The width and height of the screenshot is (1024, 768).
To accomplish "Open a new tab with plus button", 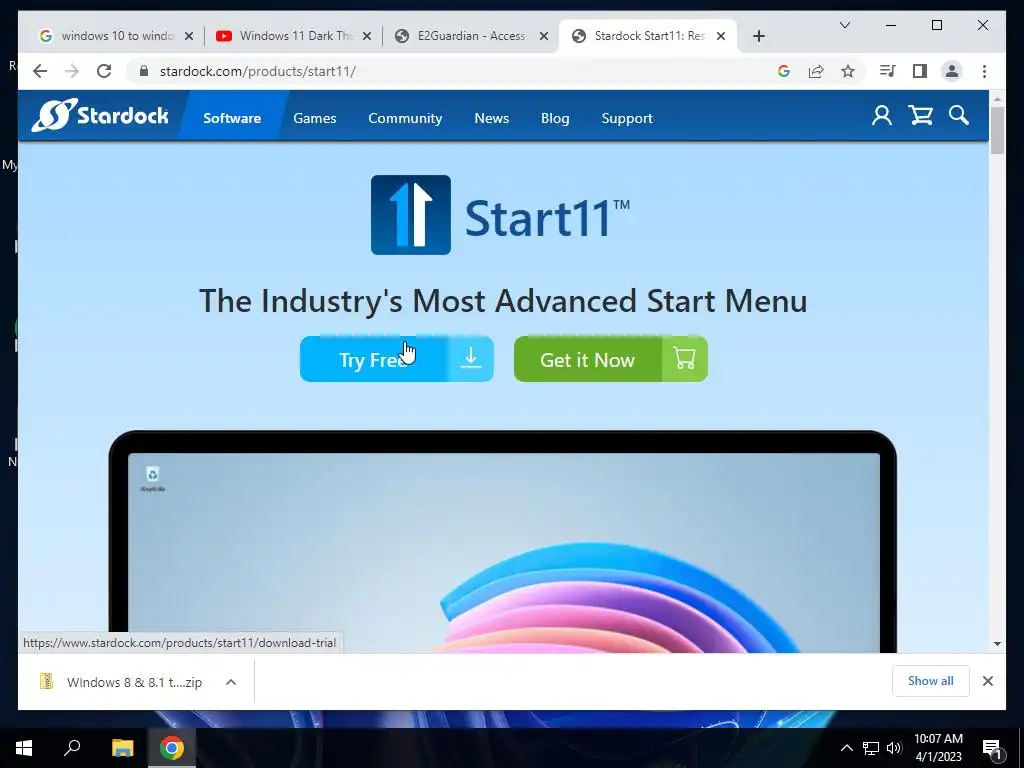I will 758,36.
